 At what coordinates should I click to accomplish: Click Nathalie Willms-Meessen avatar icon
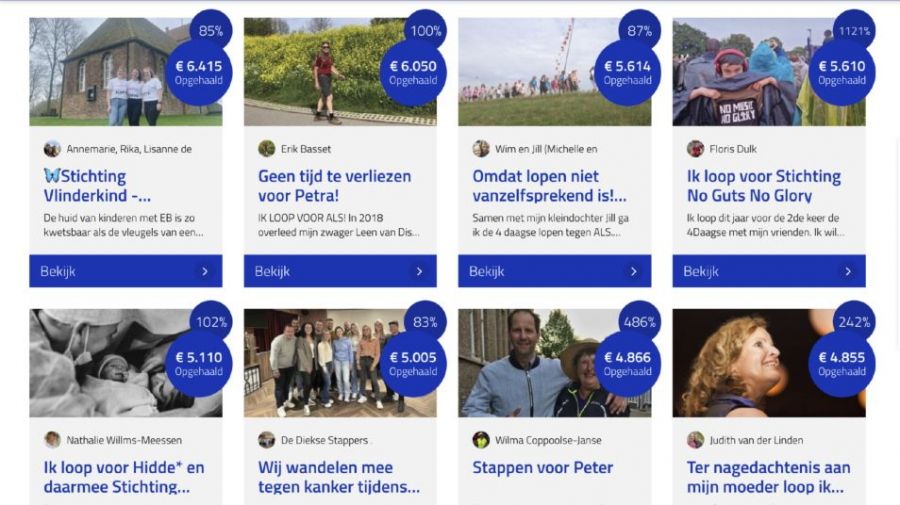coord(52,440)
